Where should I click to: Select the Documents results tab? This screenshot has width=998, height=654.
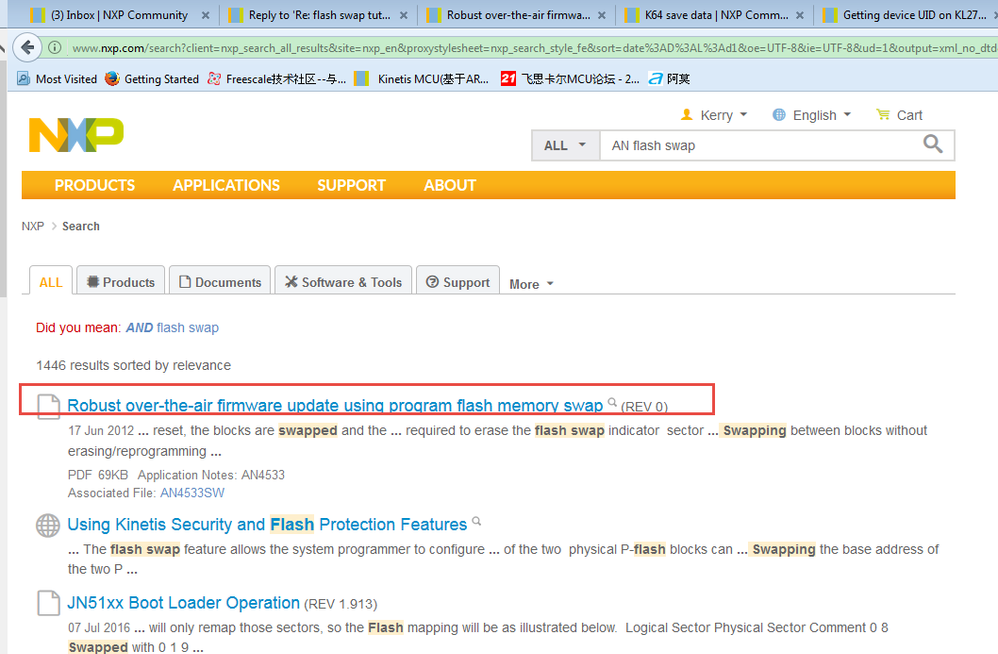click(220, 282)
